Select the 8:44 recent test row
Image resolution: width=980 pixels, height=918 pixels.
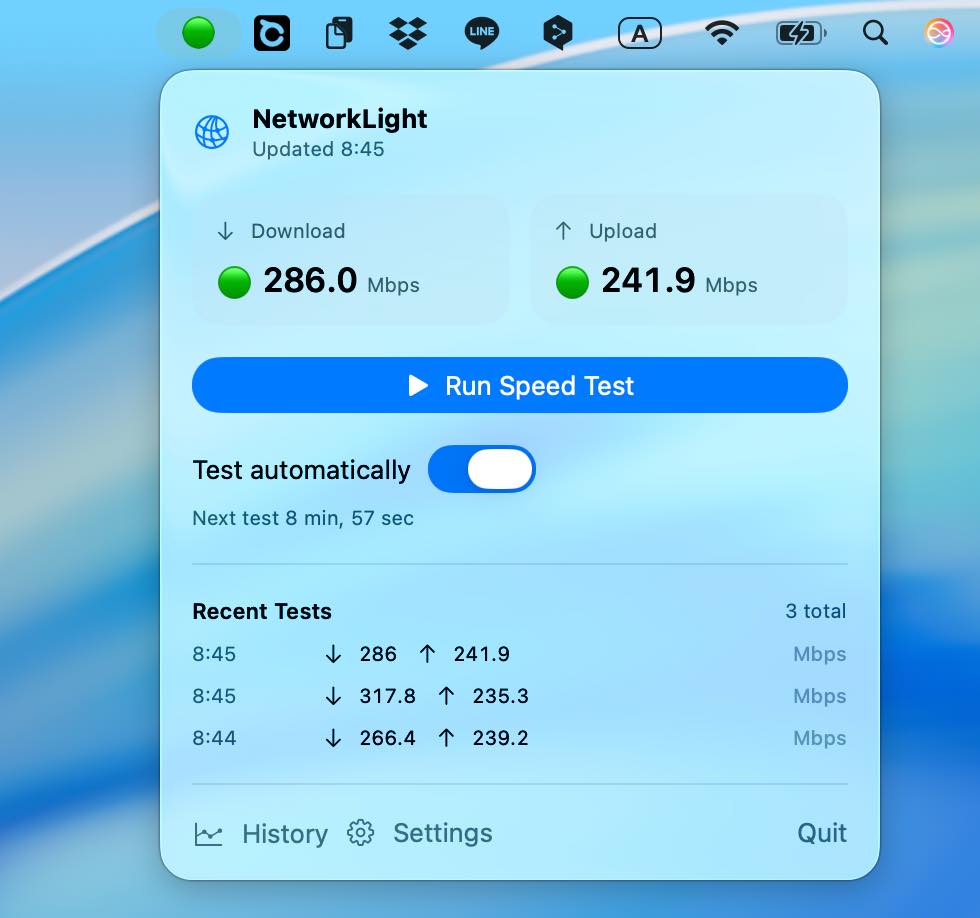click(x=519, y=738)
